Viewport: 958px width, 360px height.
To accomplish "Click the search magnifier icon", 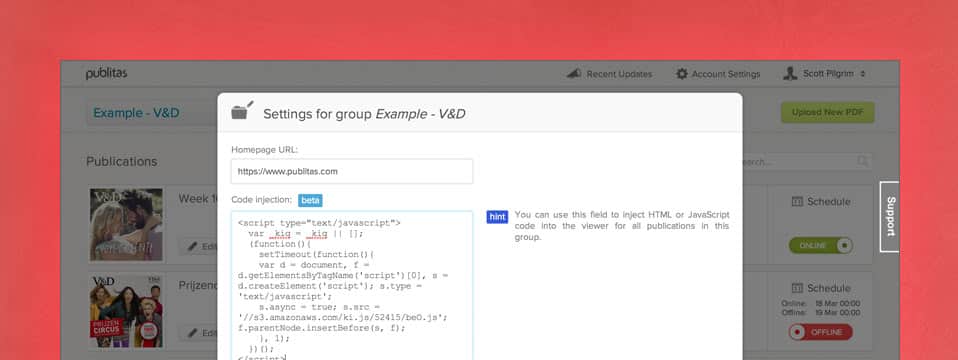I will point(863,161).
